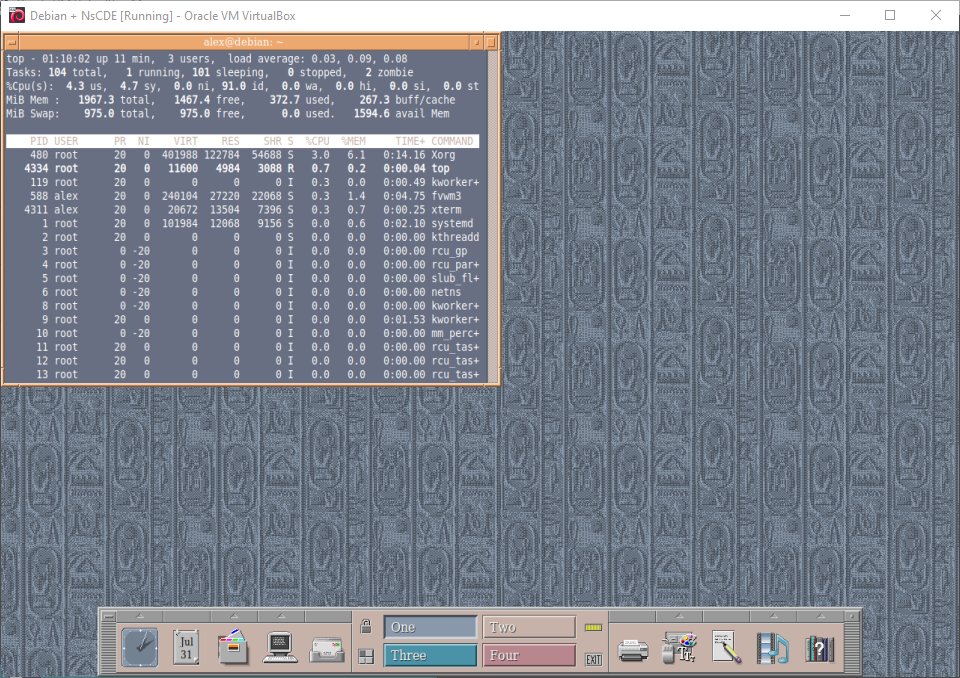Open the calendar showing Jul 31

[x=186, y=647]
